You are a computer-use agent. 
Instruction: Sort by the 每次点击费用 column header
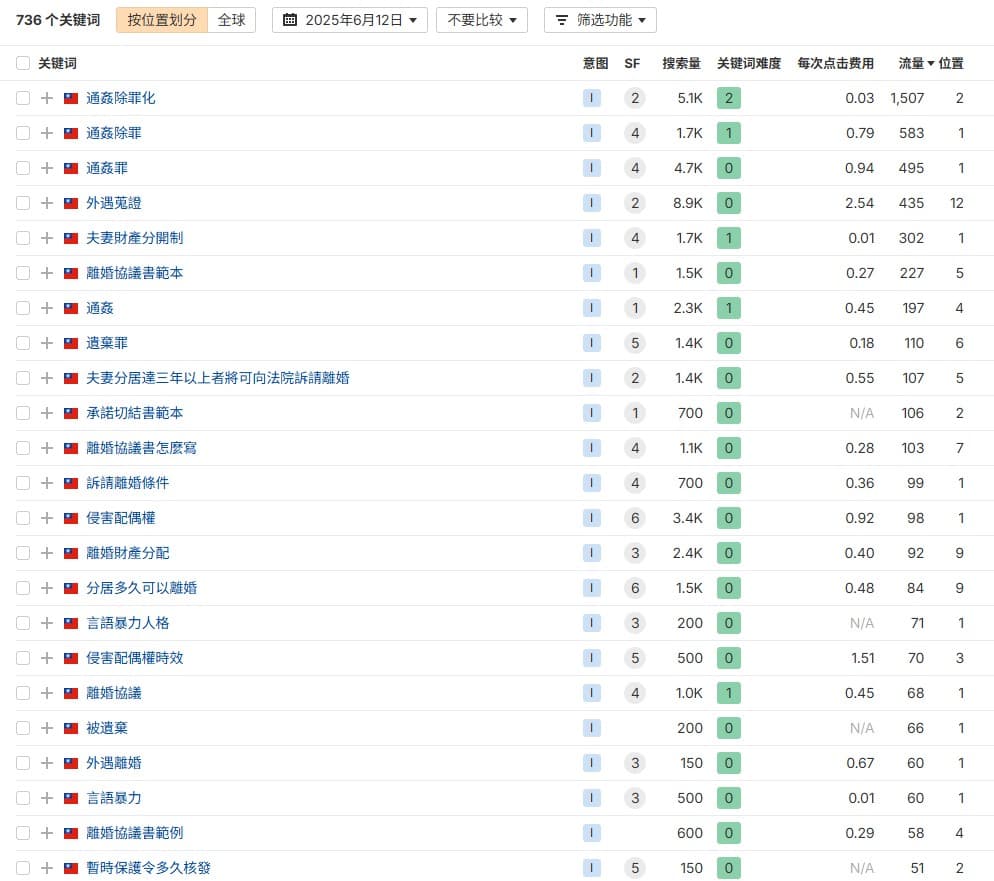pos(836,63)
